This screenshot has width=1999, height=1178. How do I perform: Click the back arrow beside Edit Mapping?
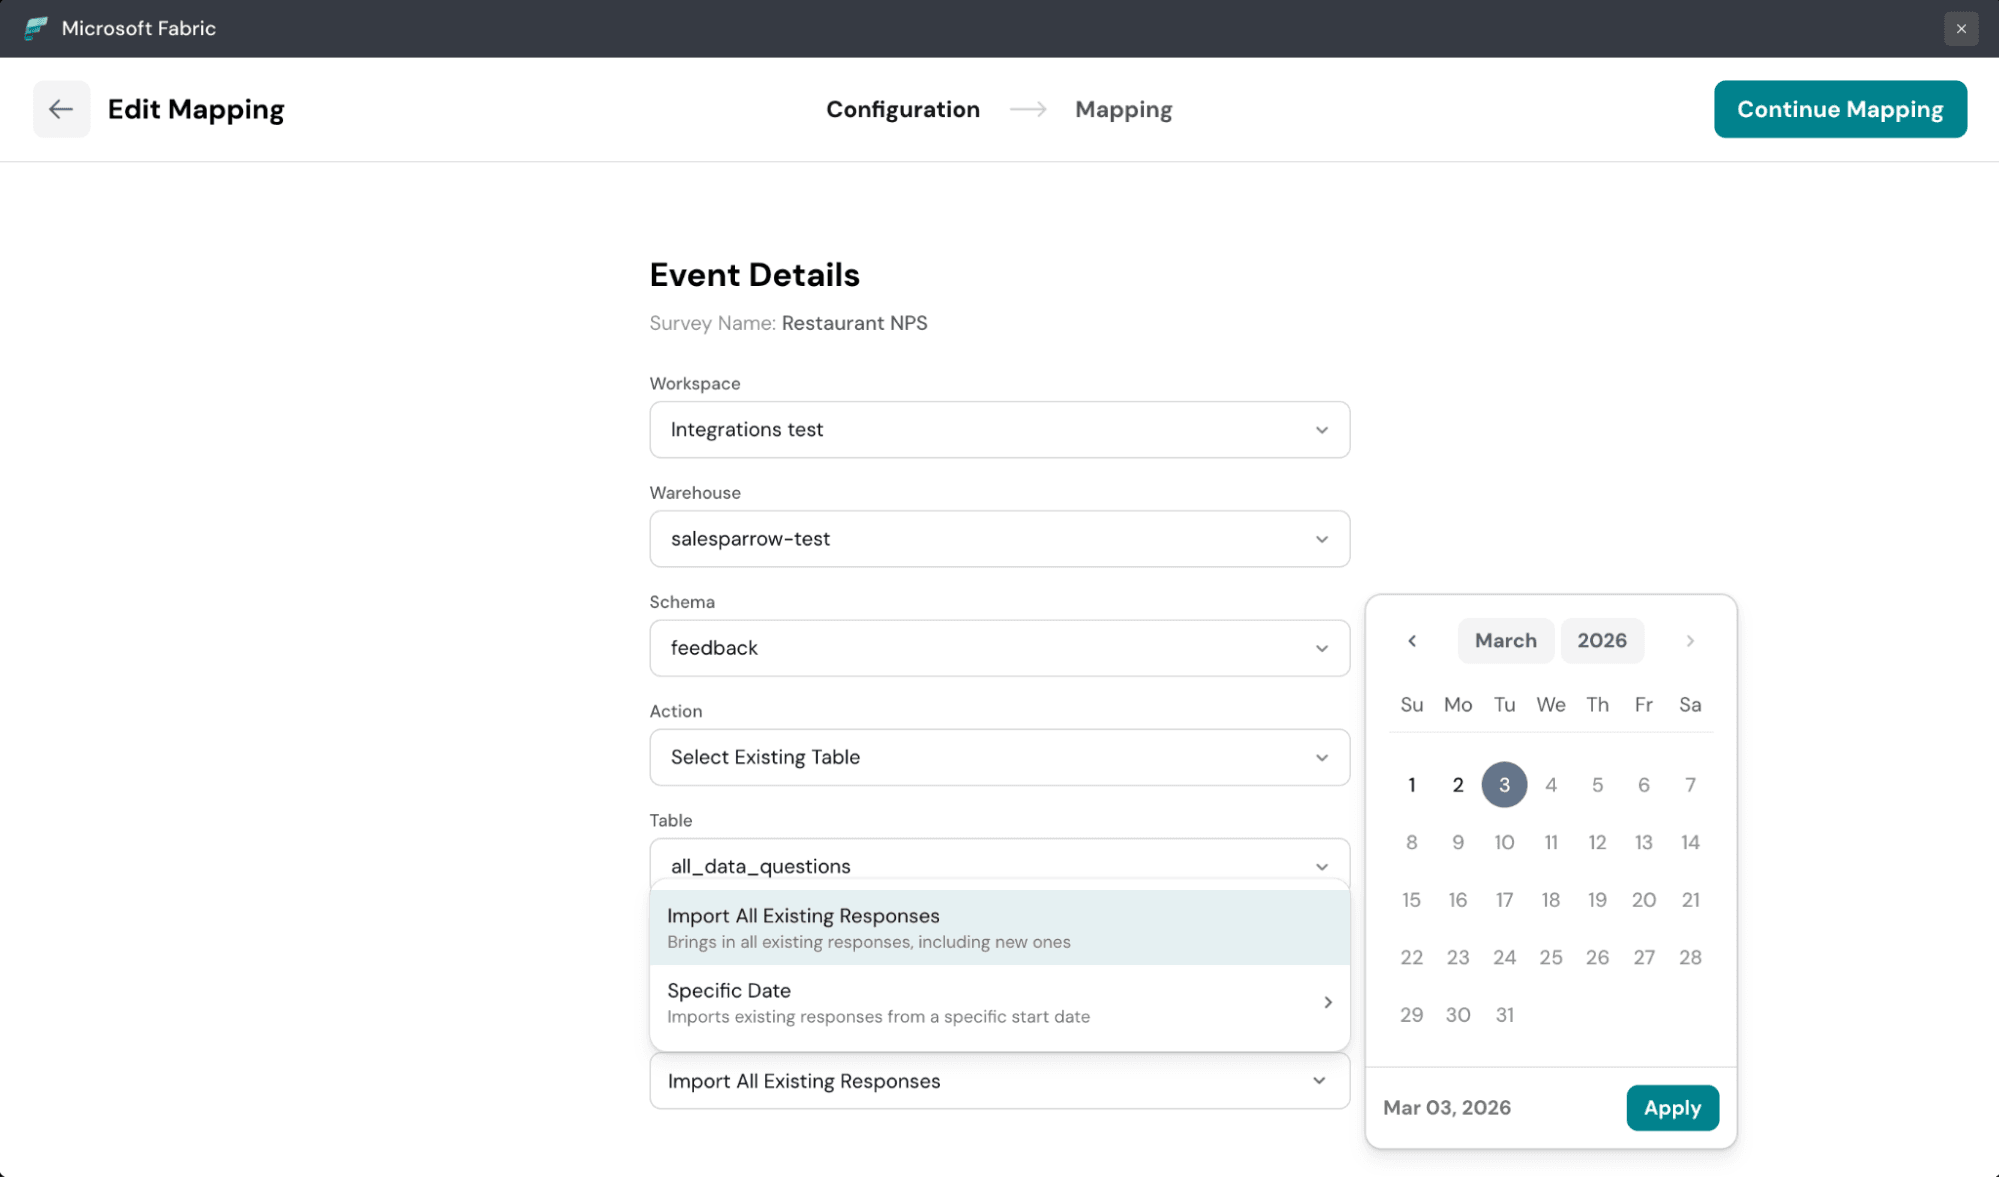(61, 109)
